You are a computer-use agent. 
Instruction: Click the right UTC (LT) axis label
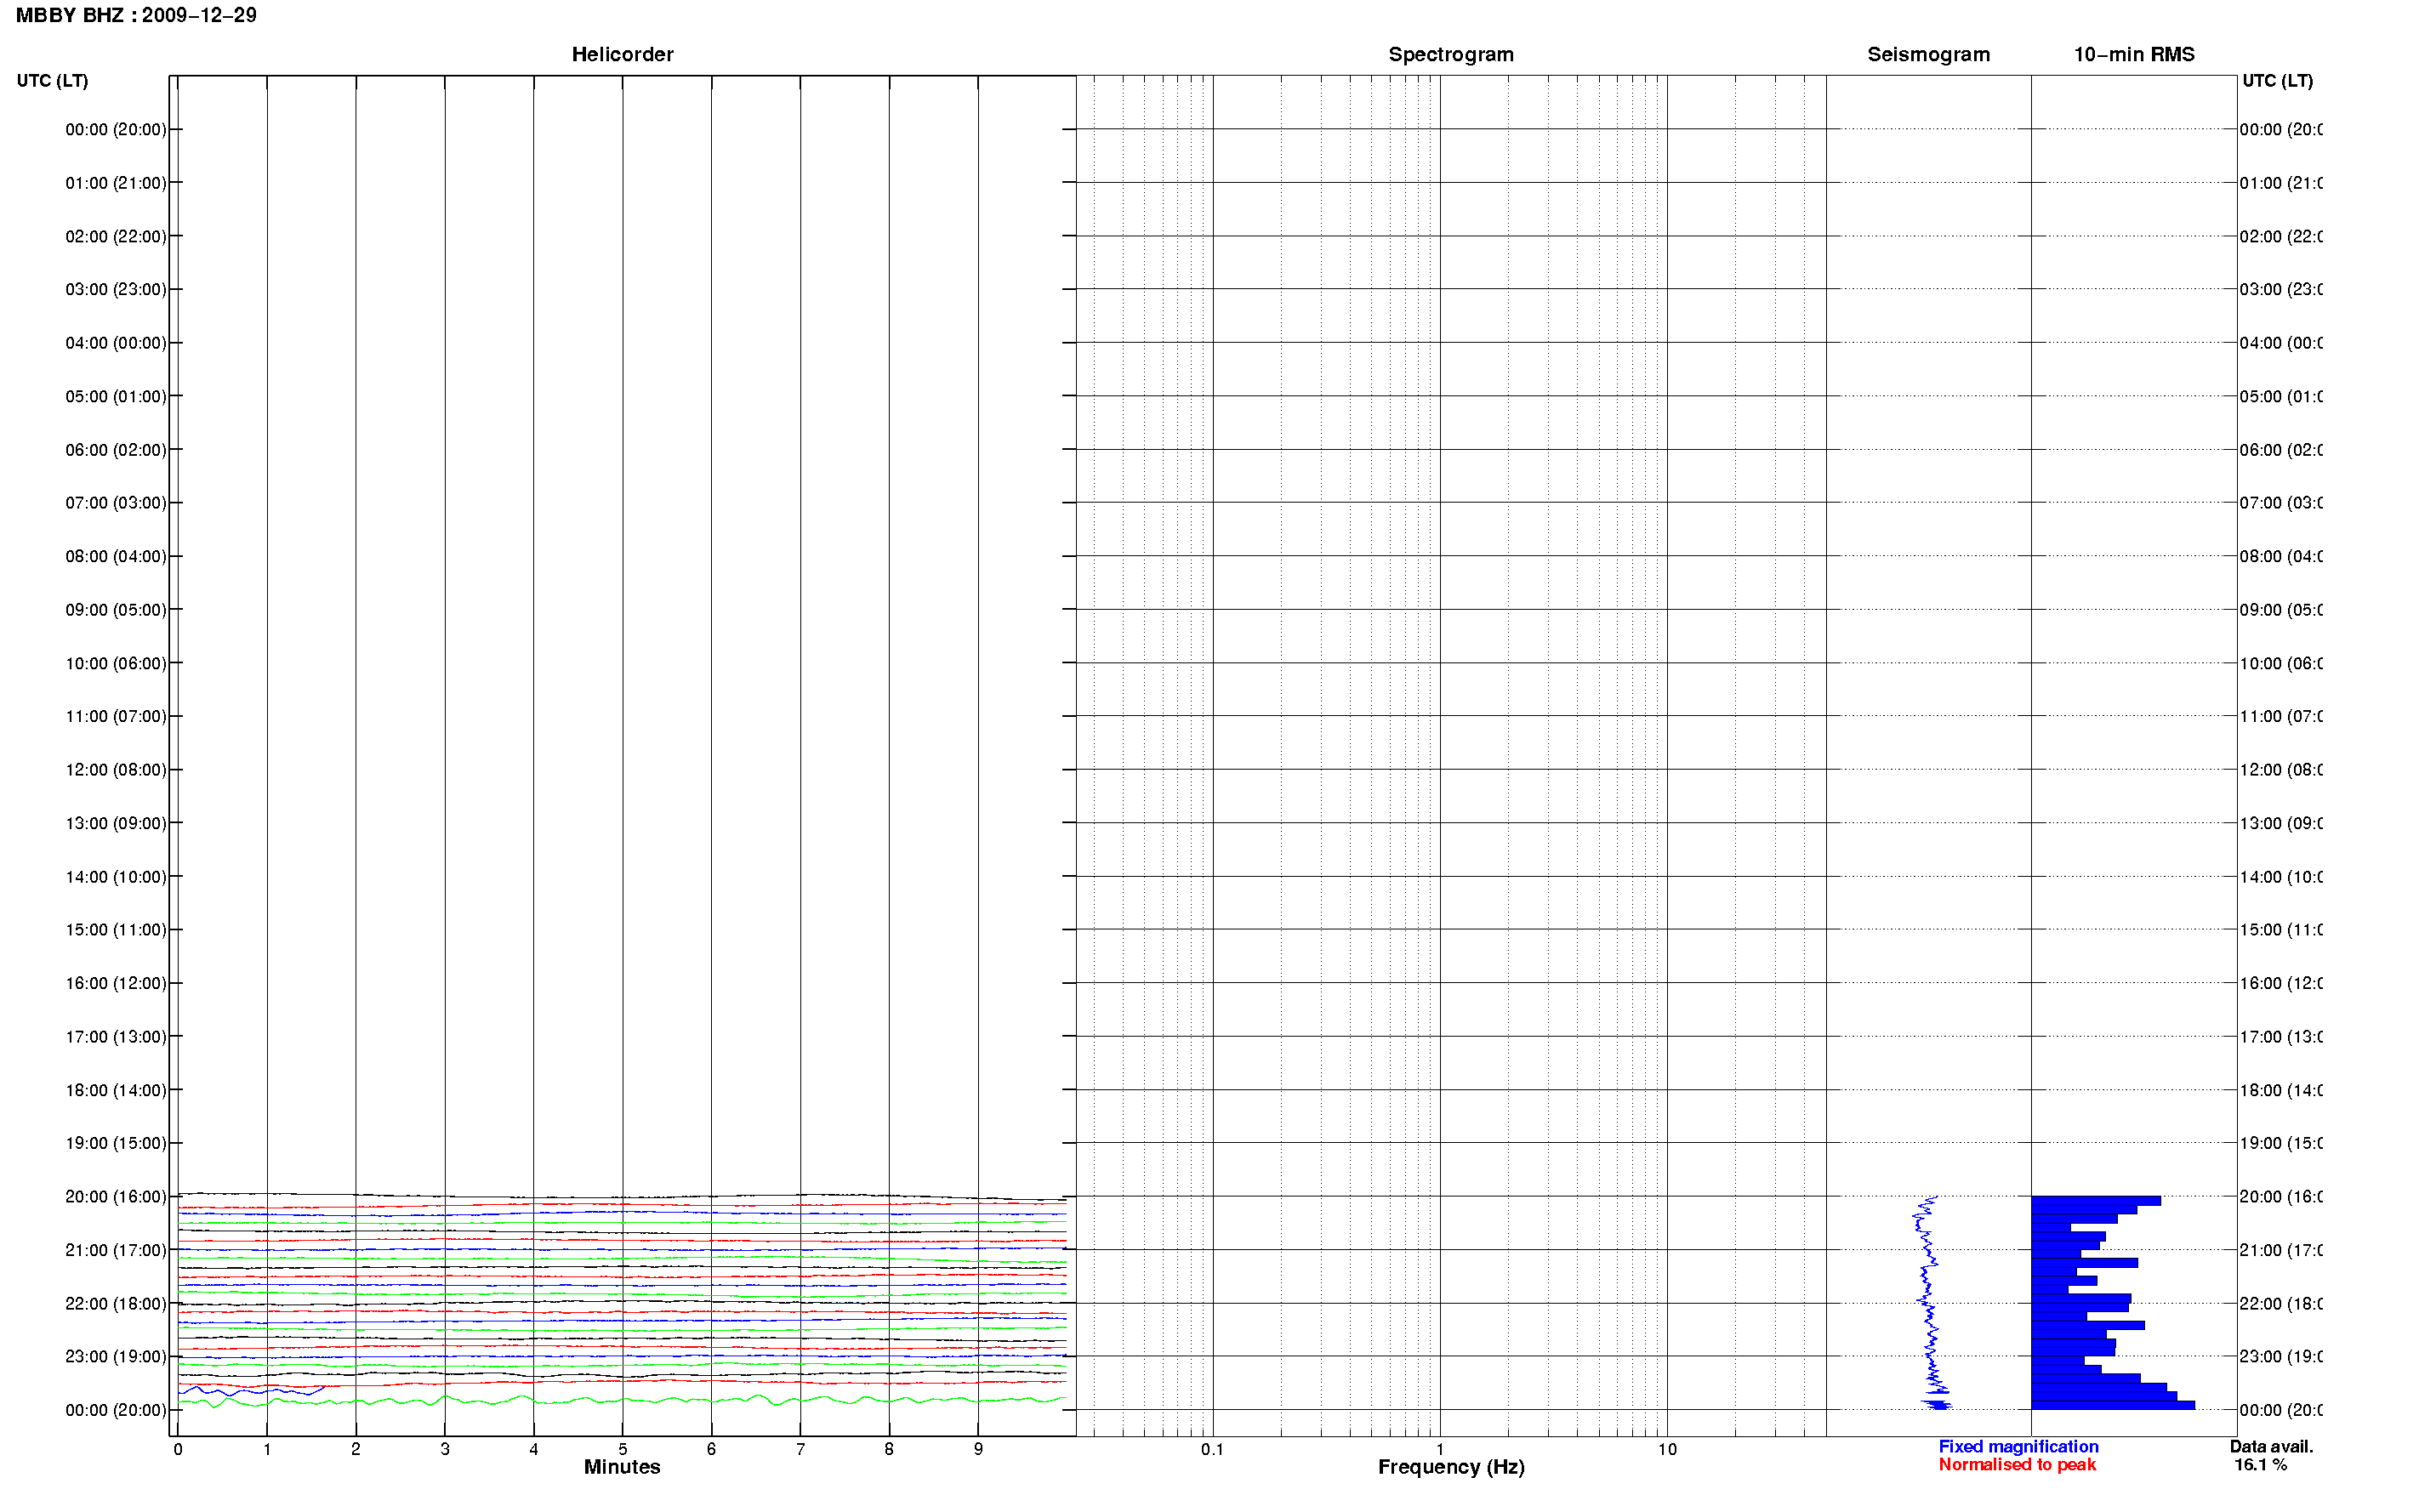(x=2277, y=81)
